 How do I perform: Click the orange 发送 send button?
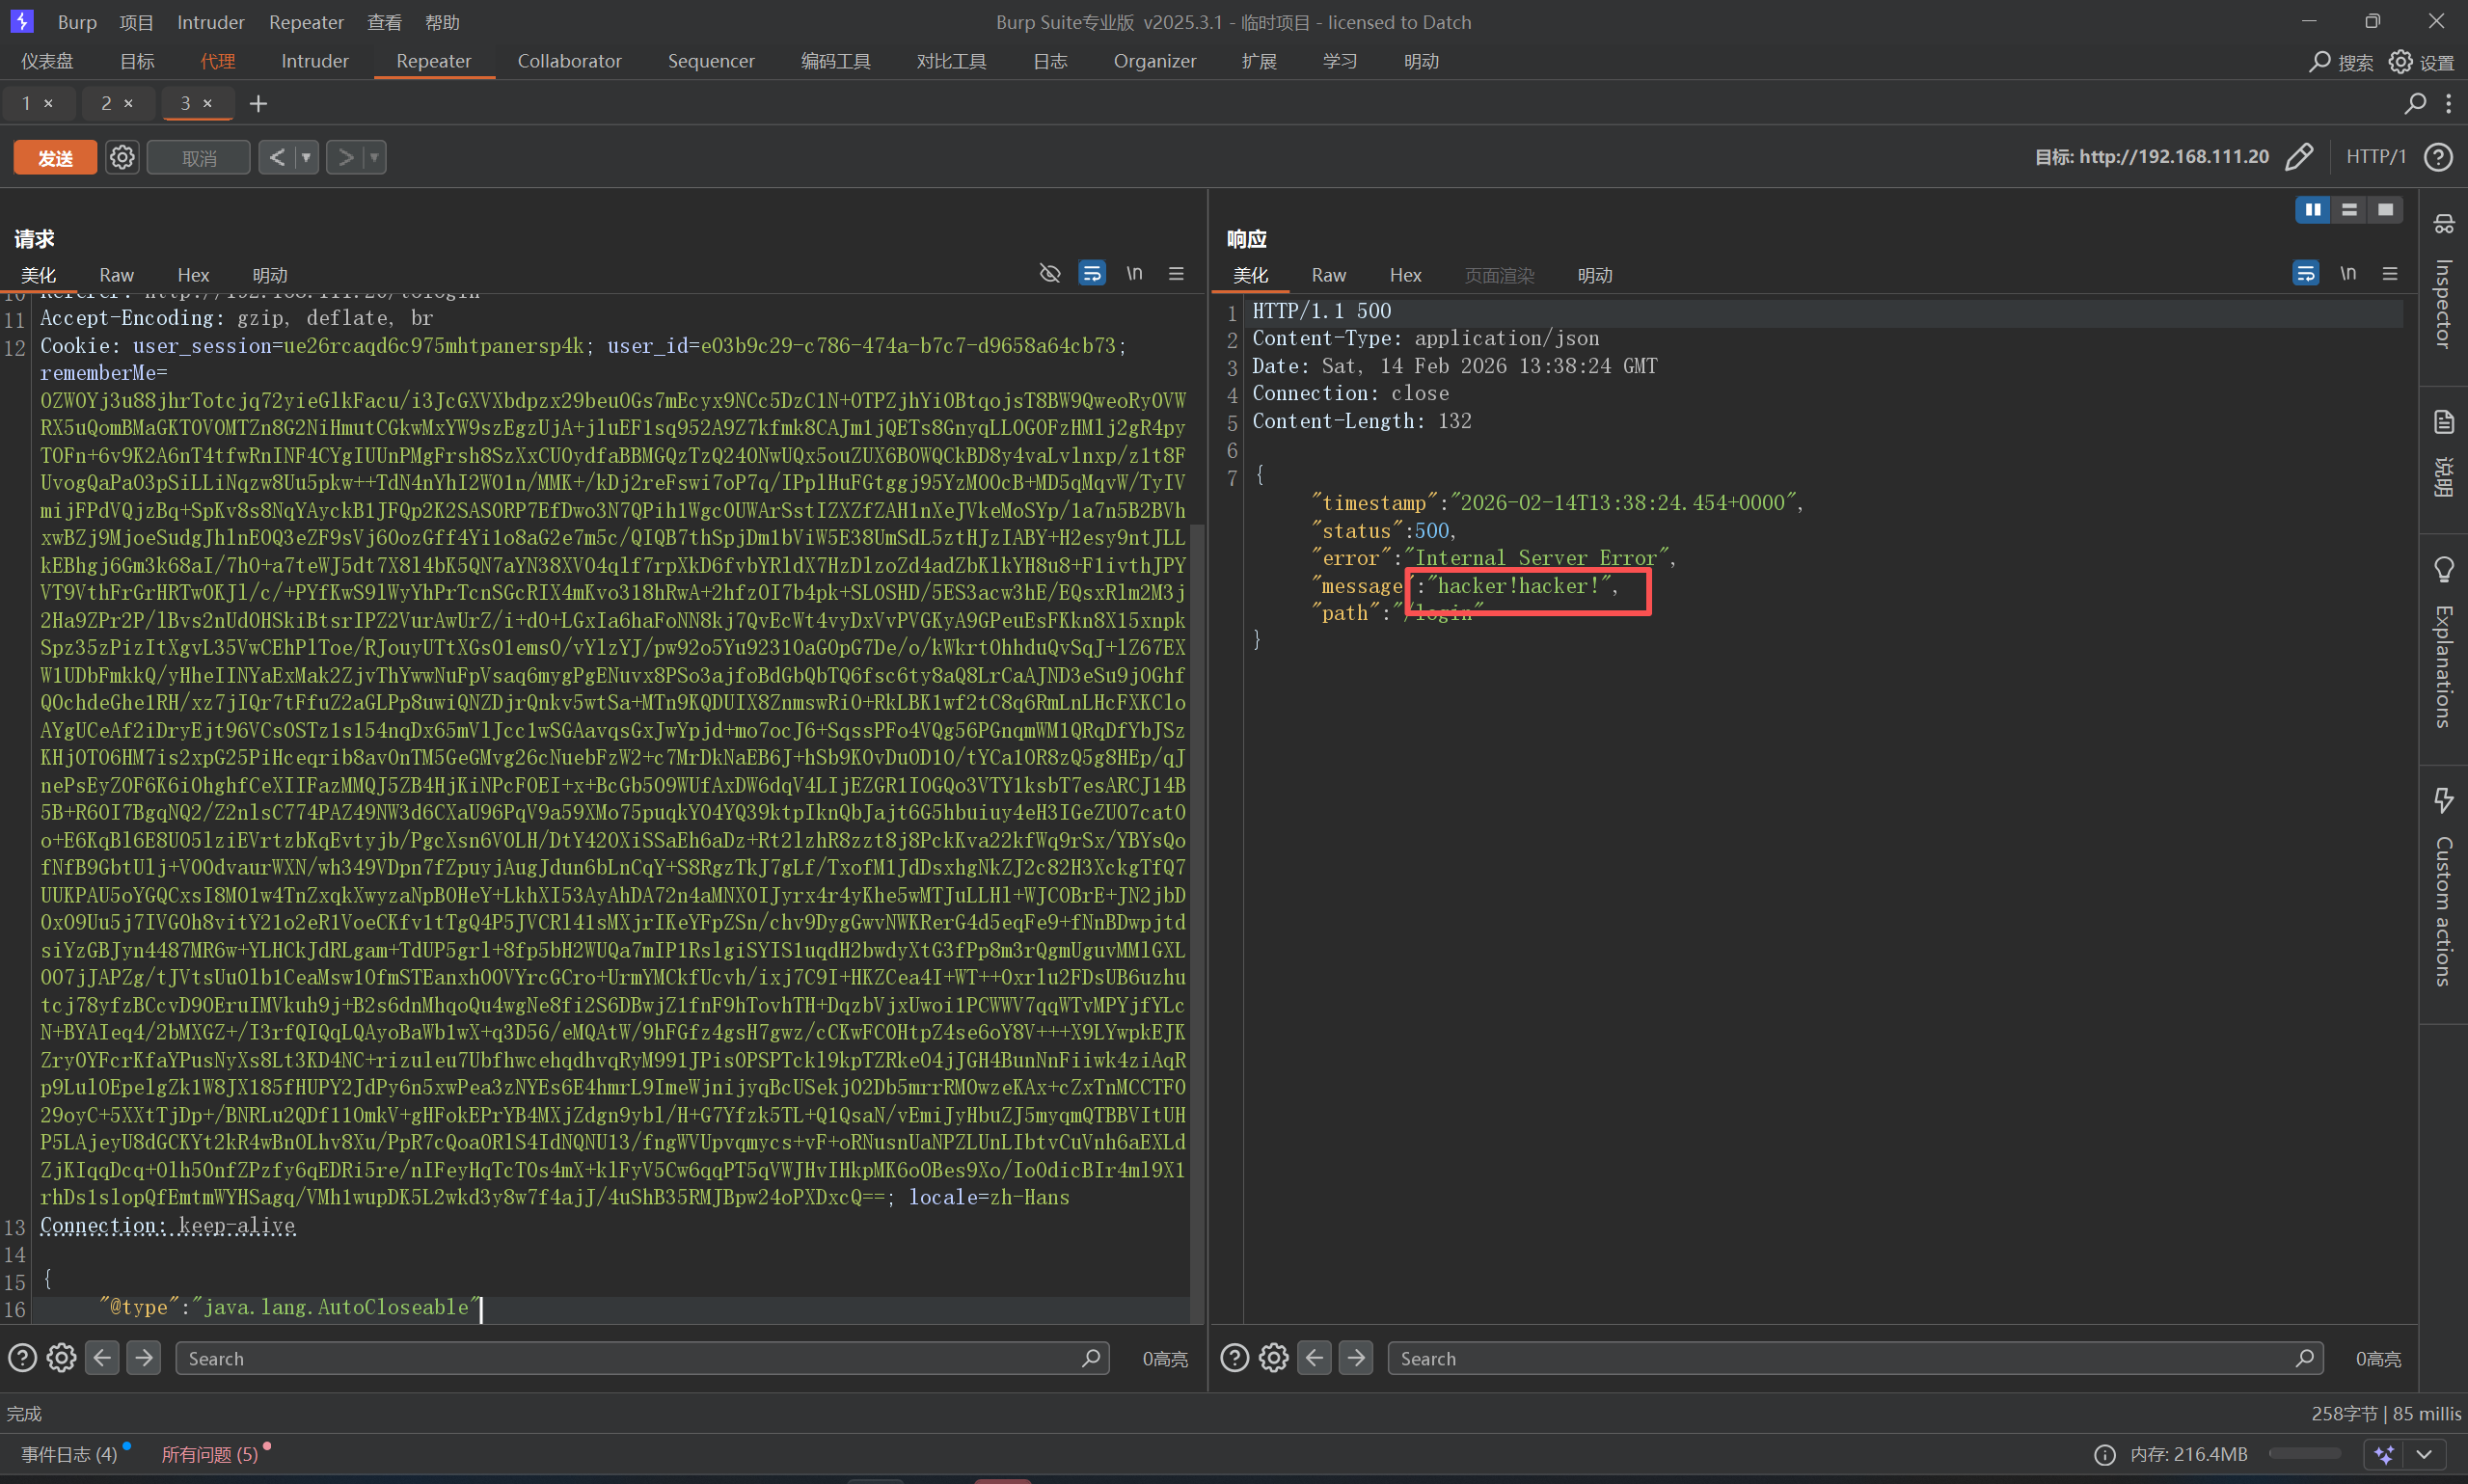55,157
